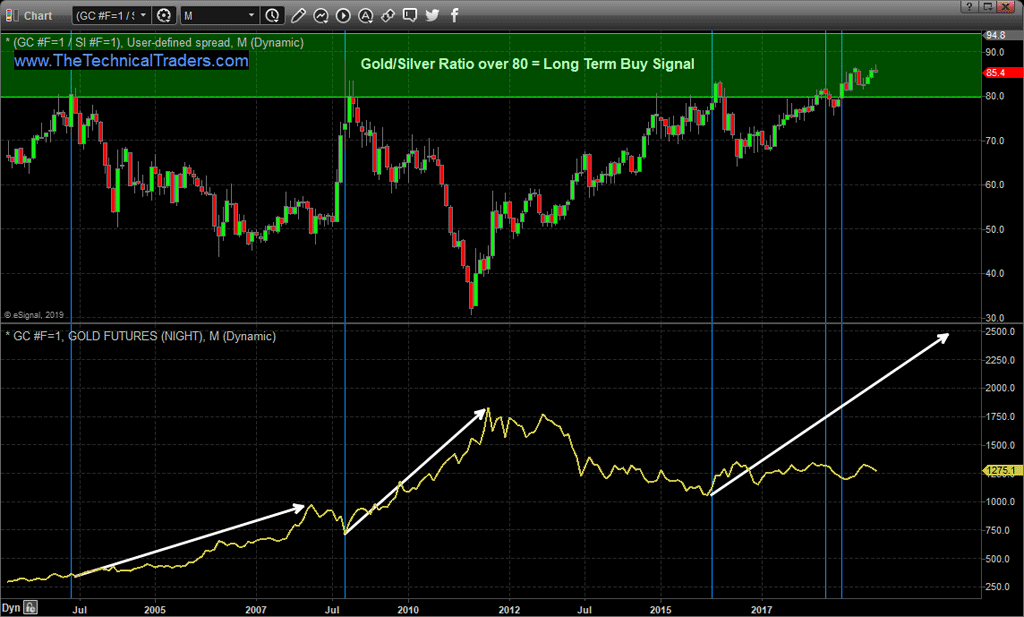Click the time template clock icon
The height and width of the screenshot is (617, 1024).
tap(273, 15)
